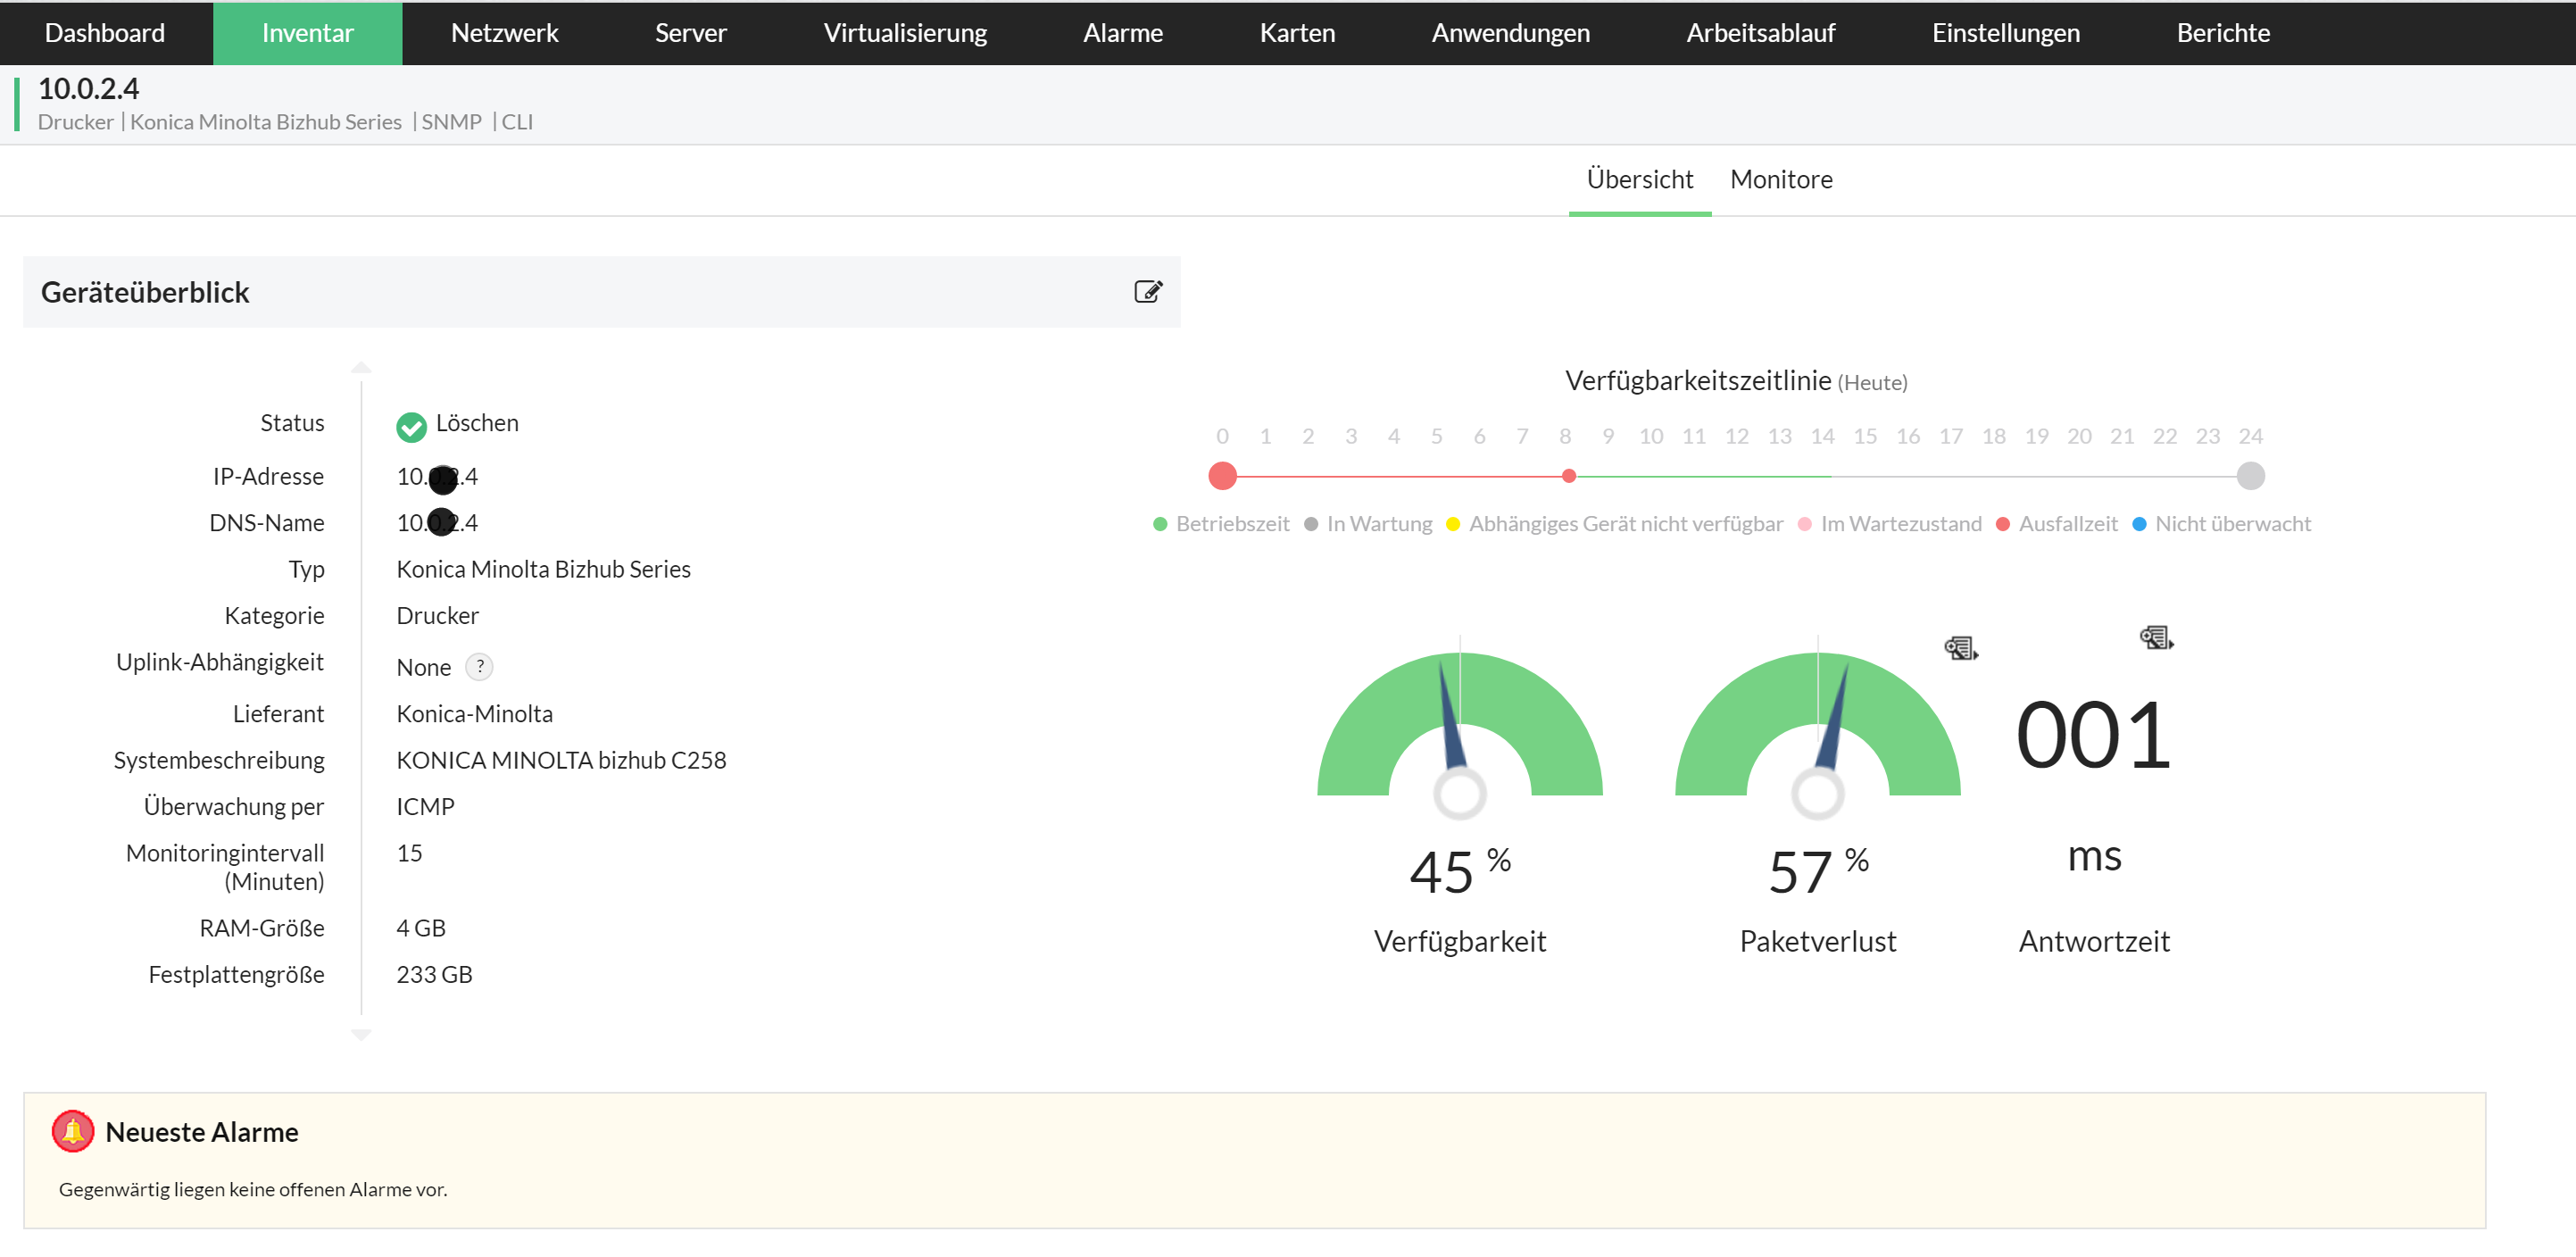
Task: Click the Löschen status text
Action: coord(477,423)
